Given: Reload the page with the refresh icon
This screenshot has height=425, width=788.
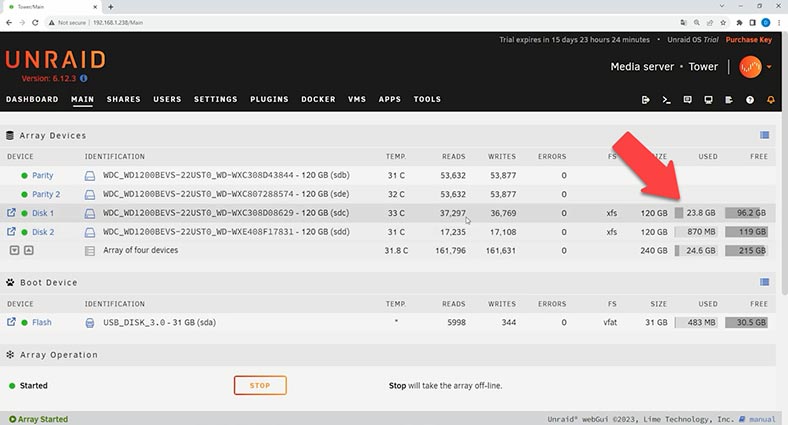Looking at the screenshot, I should point(35,23).
